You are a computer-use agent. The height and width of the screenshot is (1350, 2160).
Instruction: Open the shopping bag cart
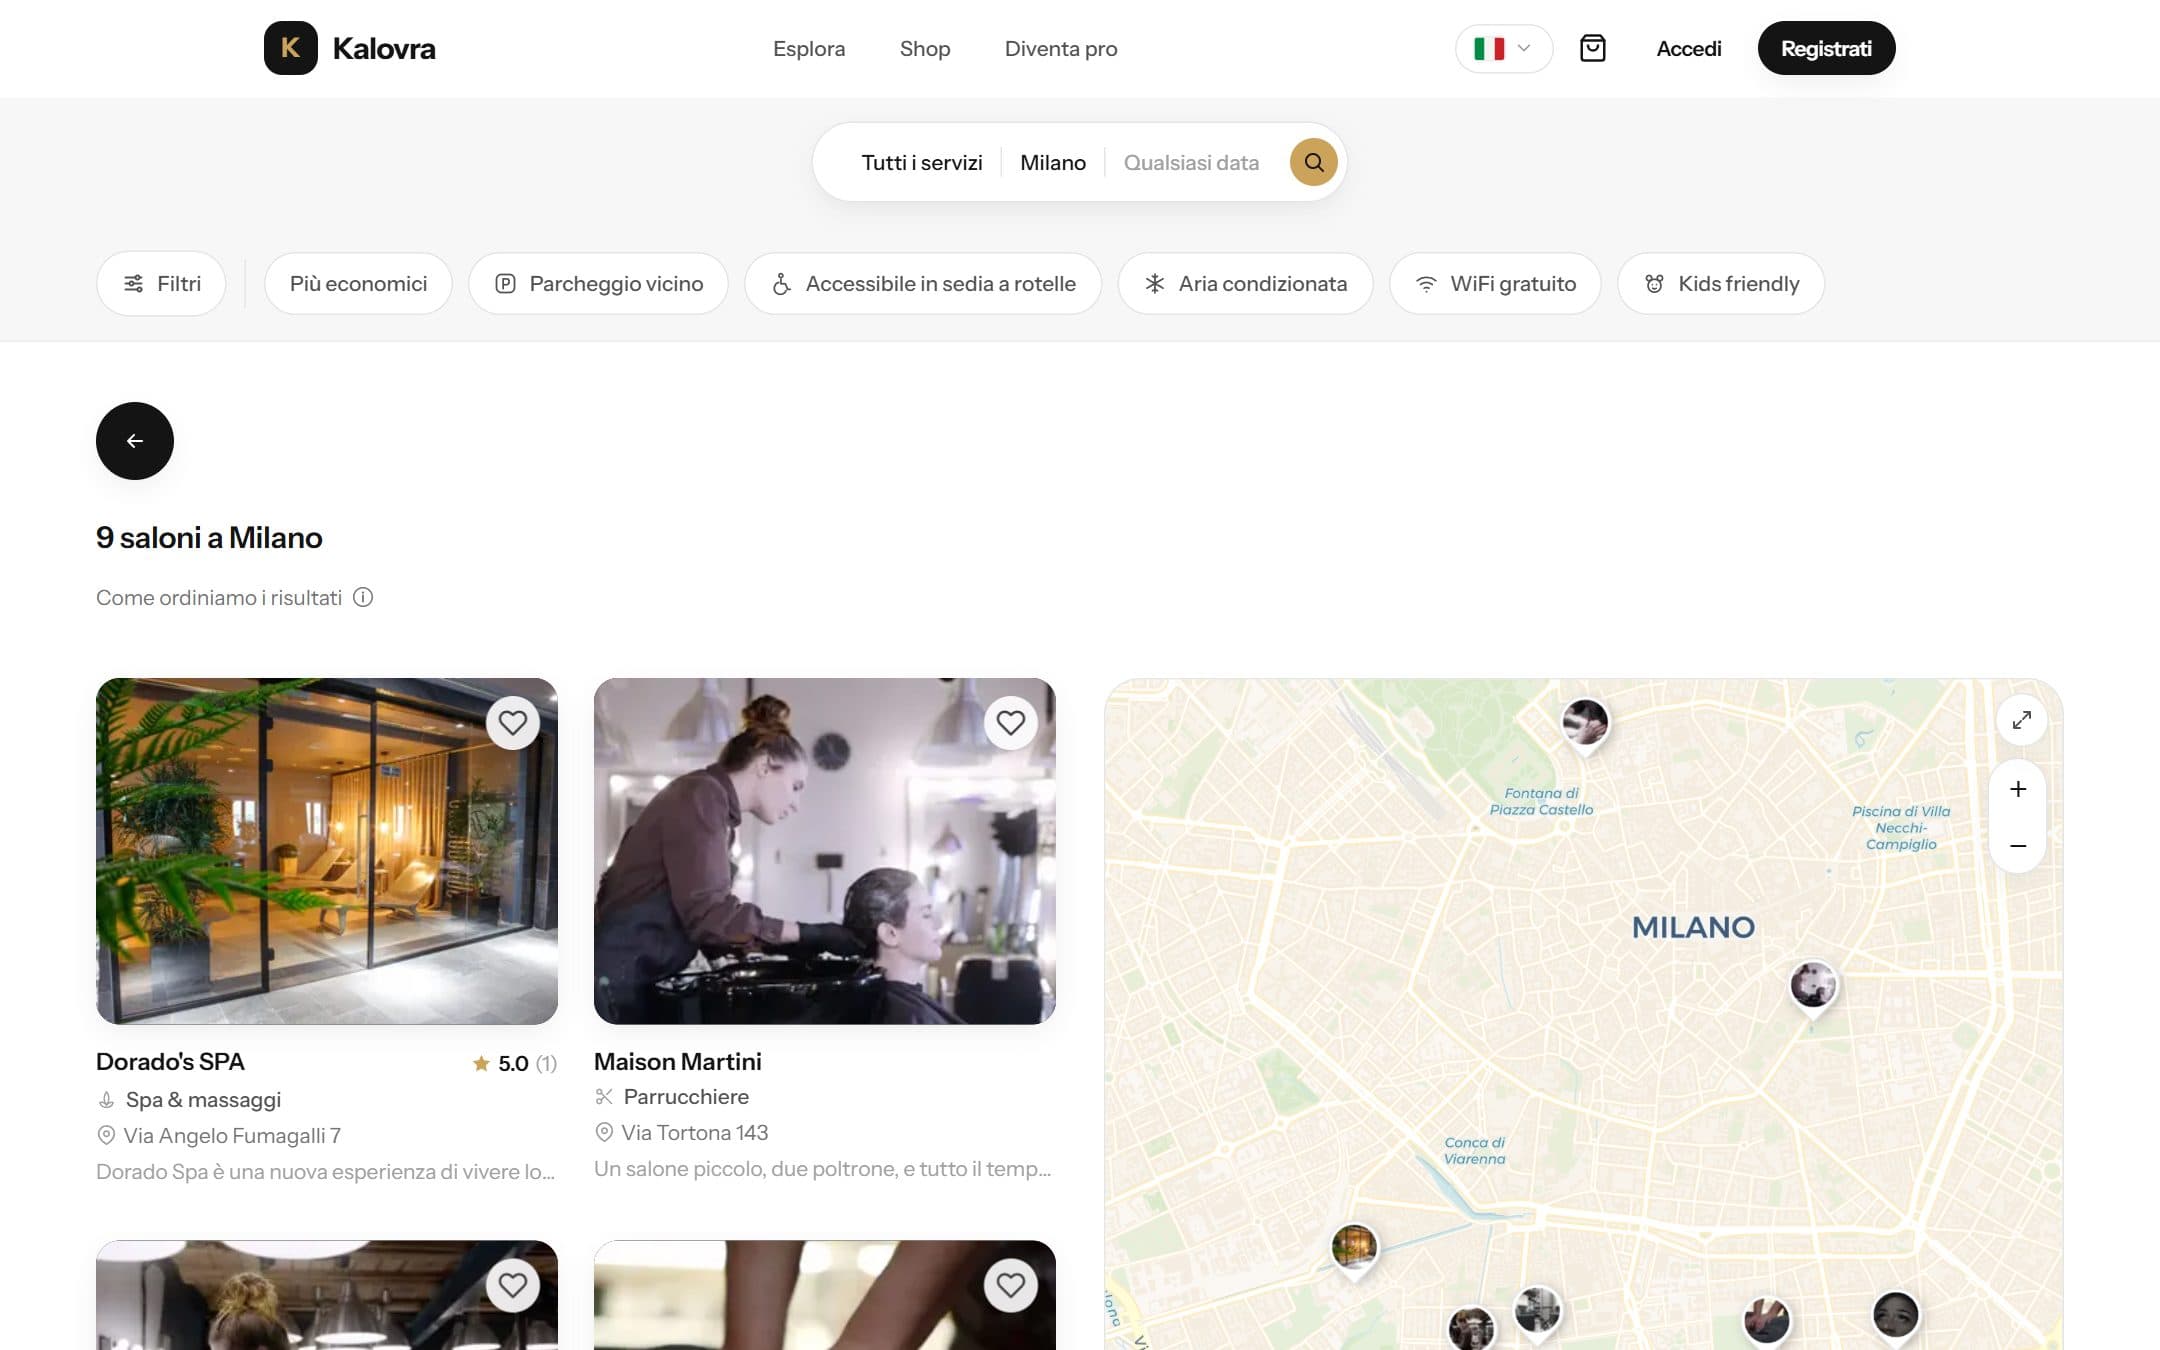pyautogui.click(x=1592, y=48)
